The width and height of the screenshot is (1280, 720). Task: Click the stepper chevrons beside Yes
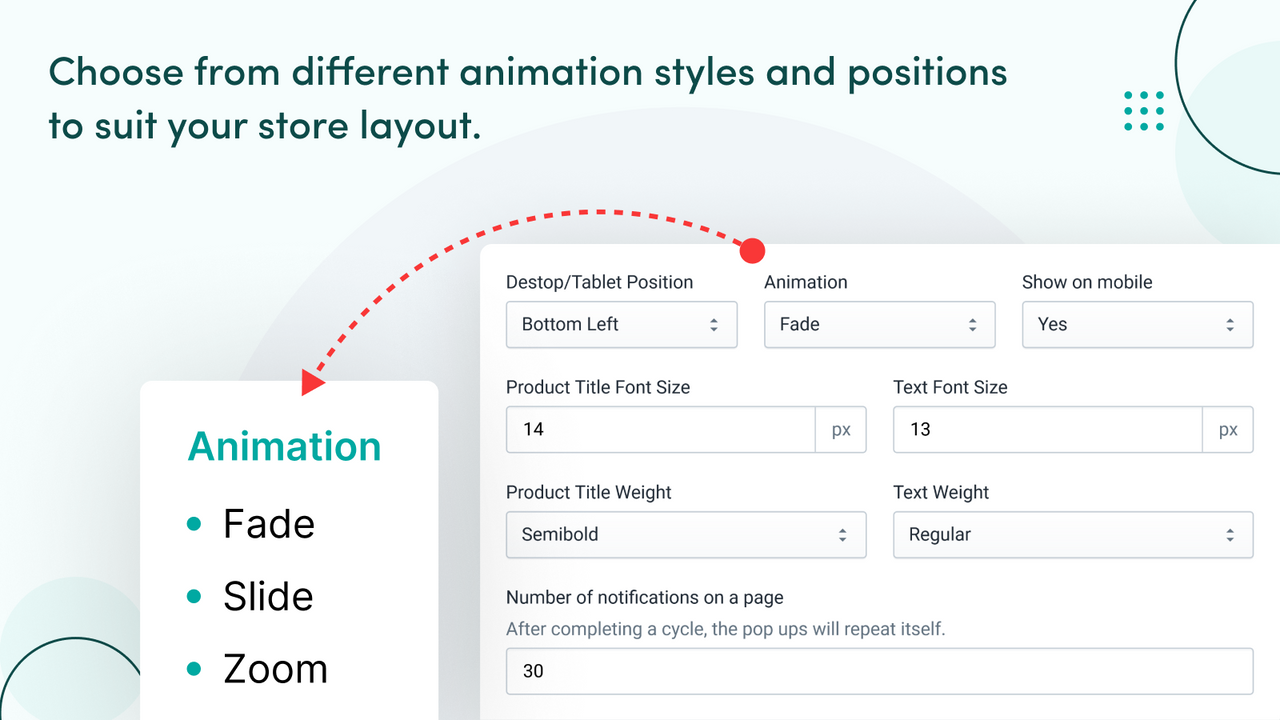pos(1228,324)
